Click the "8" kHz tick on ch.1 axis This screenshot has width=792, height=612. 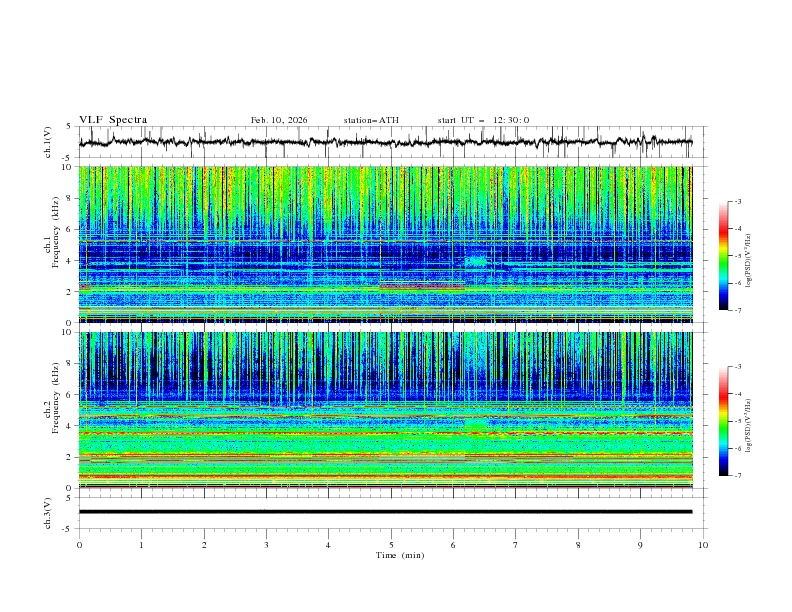[x=70, y=198]
